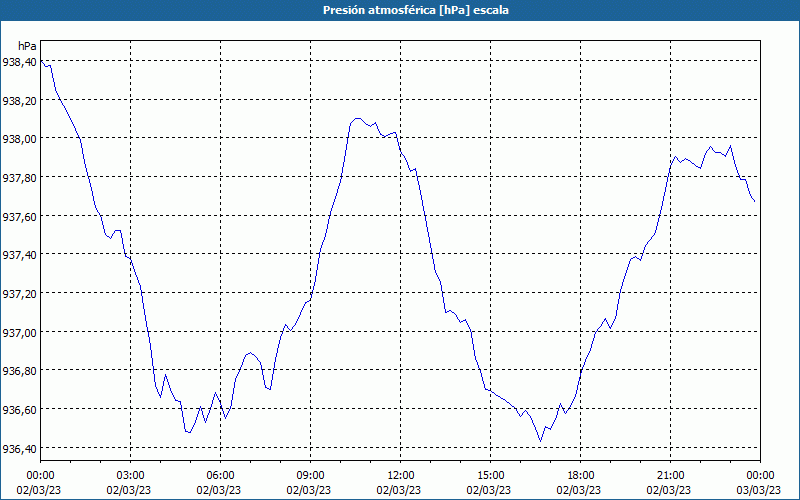Select the 06:00 time label
This screenshot has height=500, width=800.
tap(220, 476)
